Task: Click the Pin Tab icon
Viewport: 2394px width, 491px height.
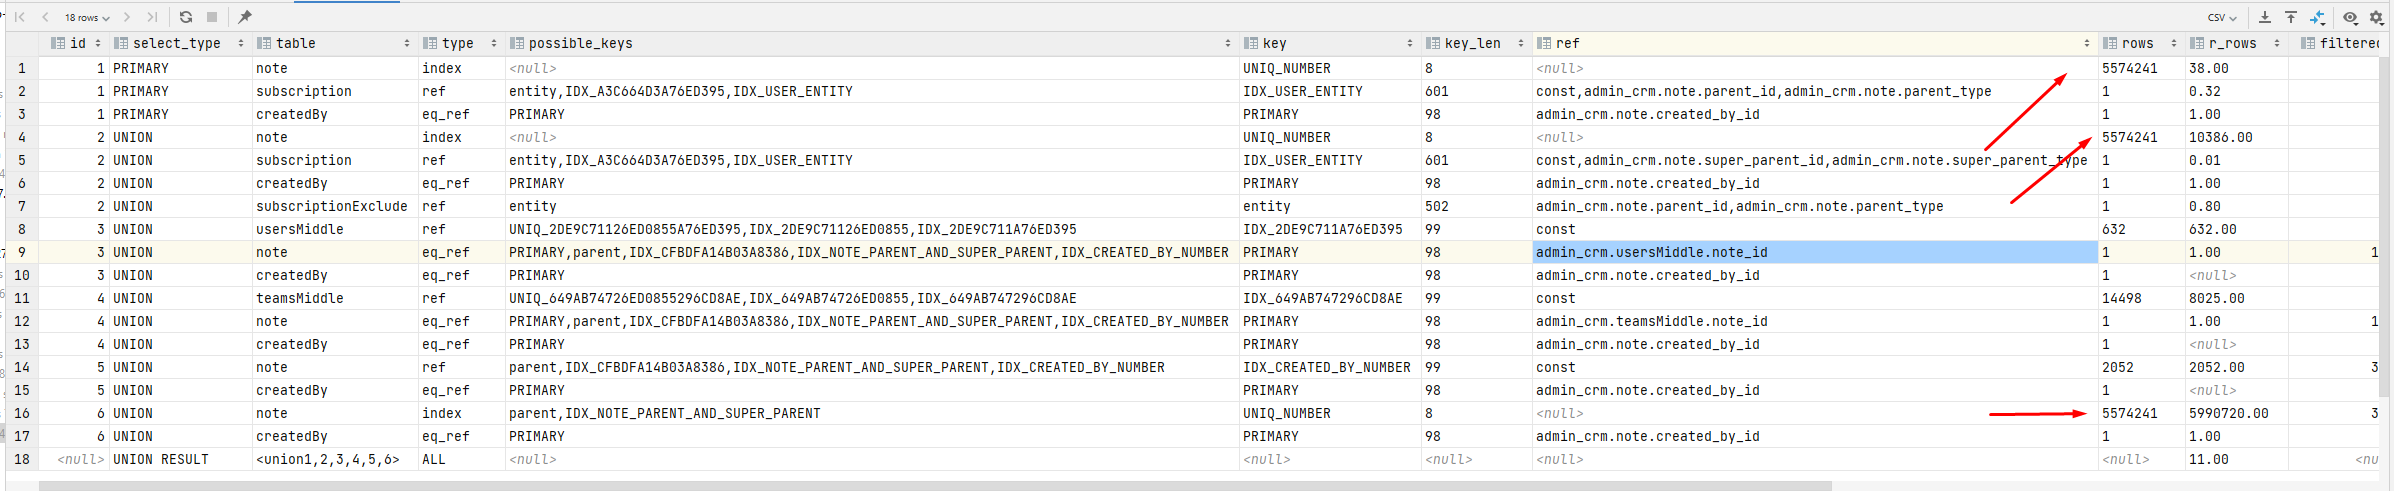Action: coord(245,17)
